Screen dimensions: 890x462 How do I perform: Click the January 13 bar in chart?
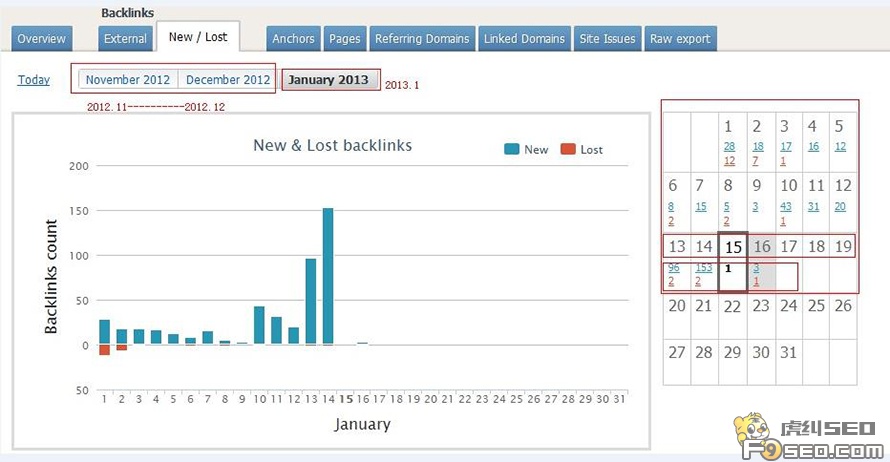(x=310, y=300)
